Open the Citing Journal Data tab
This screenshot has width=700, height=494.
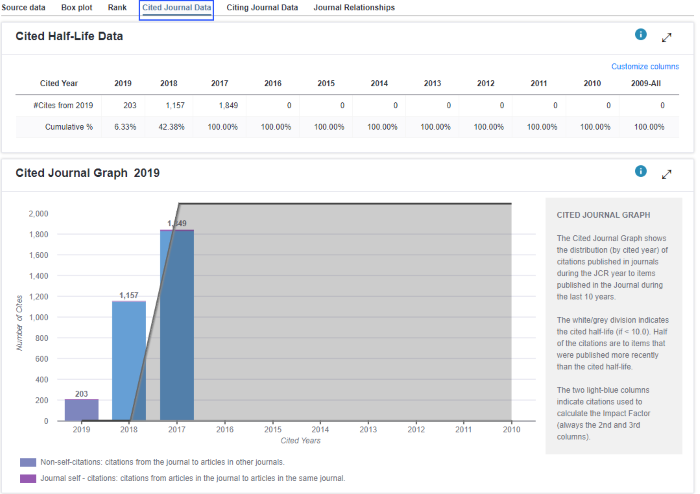[x=262, y=8]
